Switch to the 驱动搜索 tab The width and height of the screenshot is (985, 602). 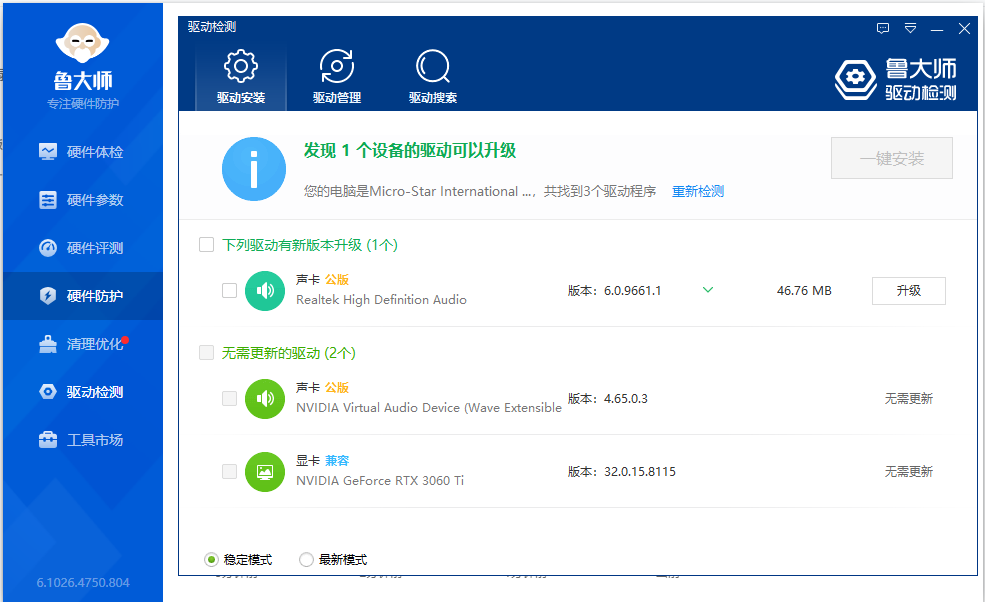[x=433, y=77]
